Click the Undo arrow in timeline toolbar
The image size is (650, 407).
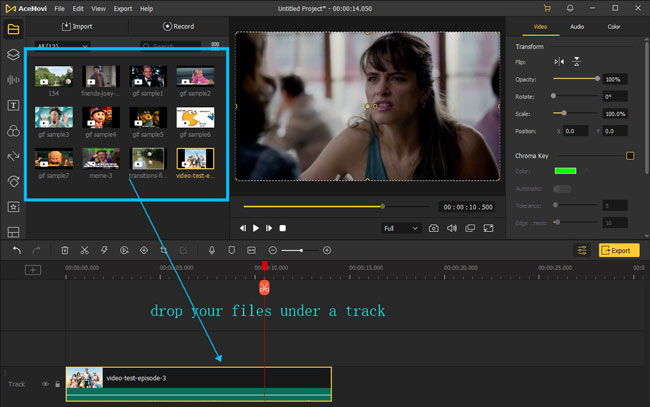click(x=17, y=250)
